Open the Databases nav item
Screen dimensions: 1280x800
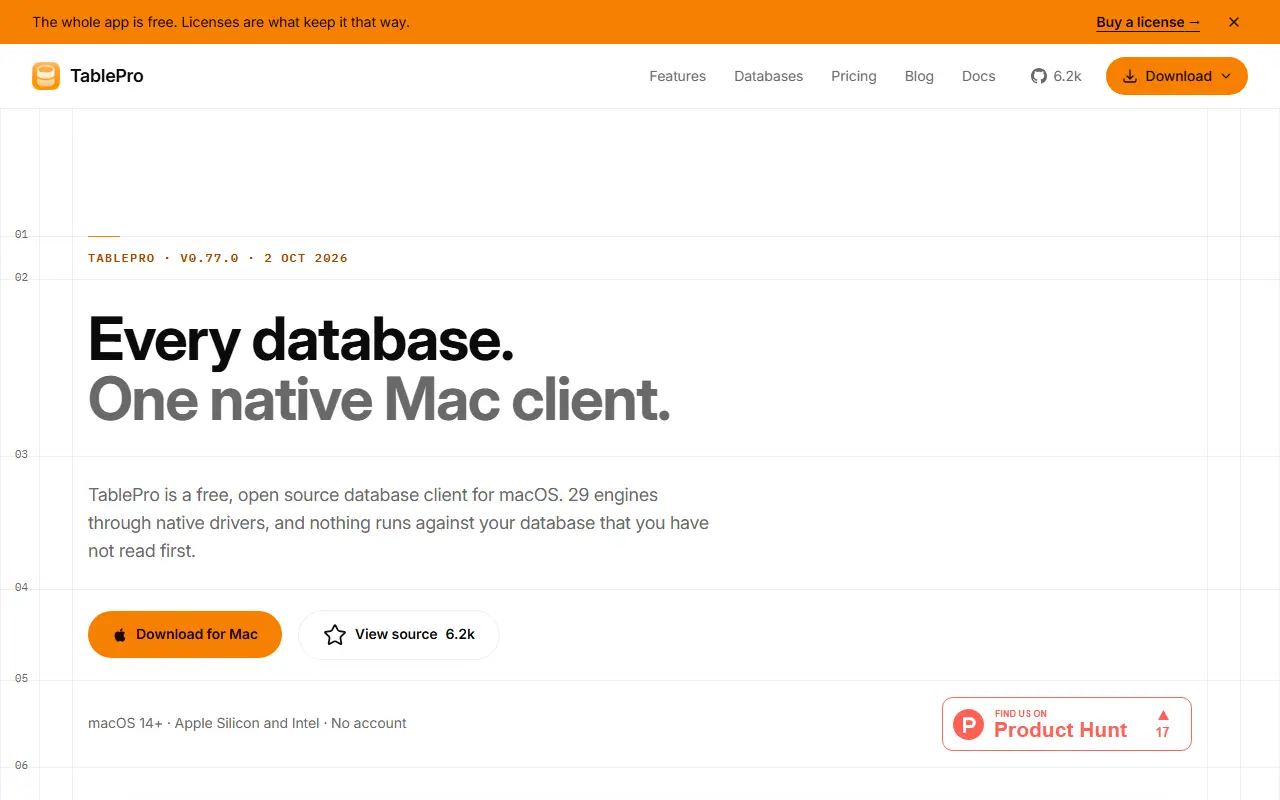768,76
